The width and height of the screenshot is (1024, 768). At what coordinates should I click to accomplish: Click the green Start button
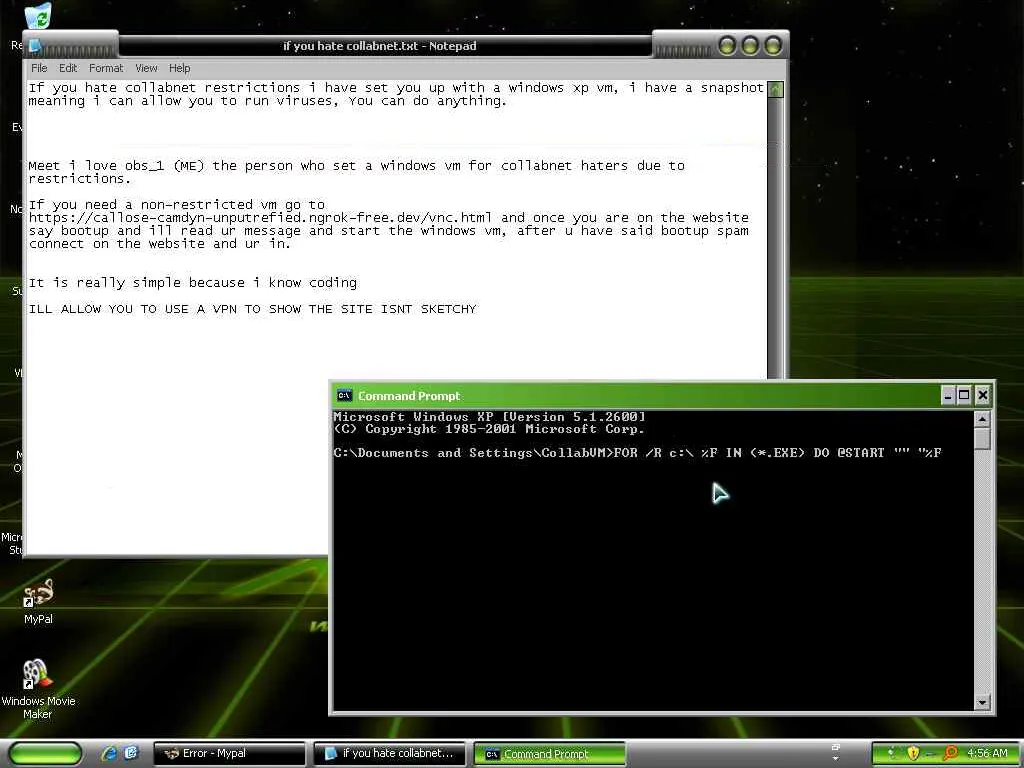click(x=45, y=753)
